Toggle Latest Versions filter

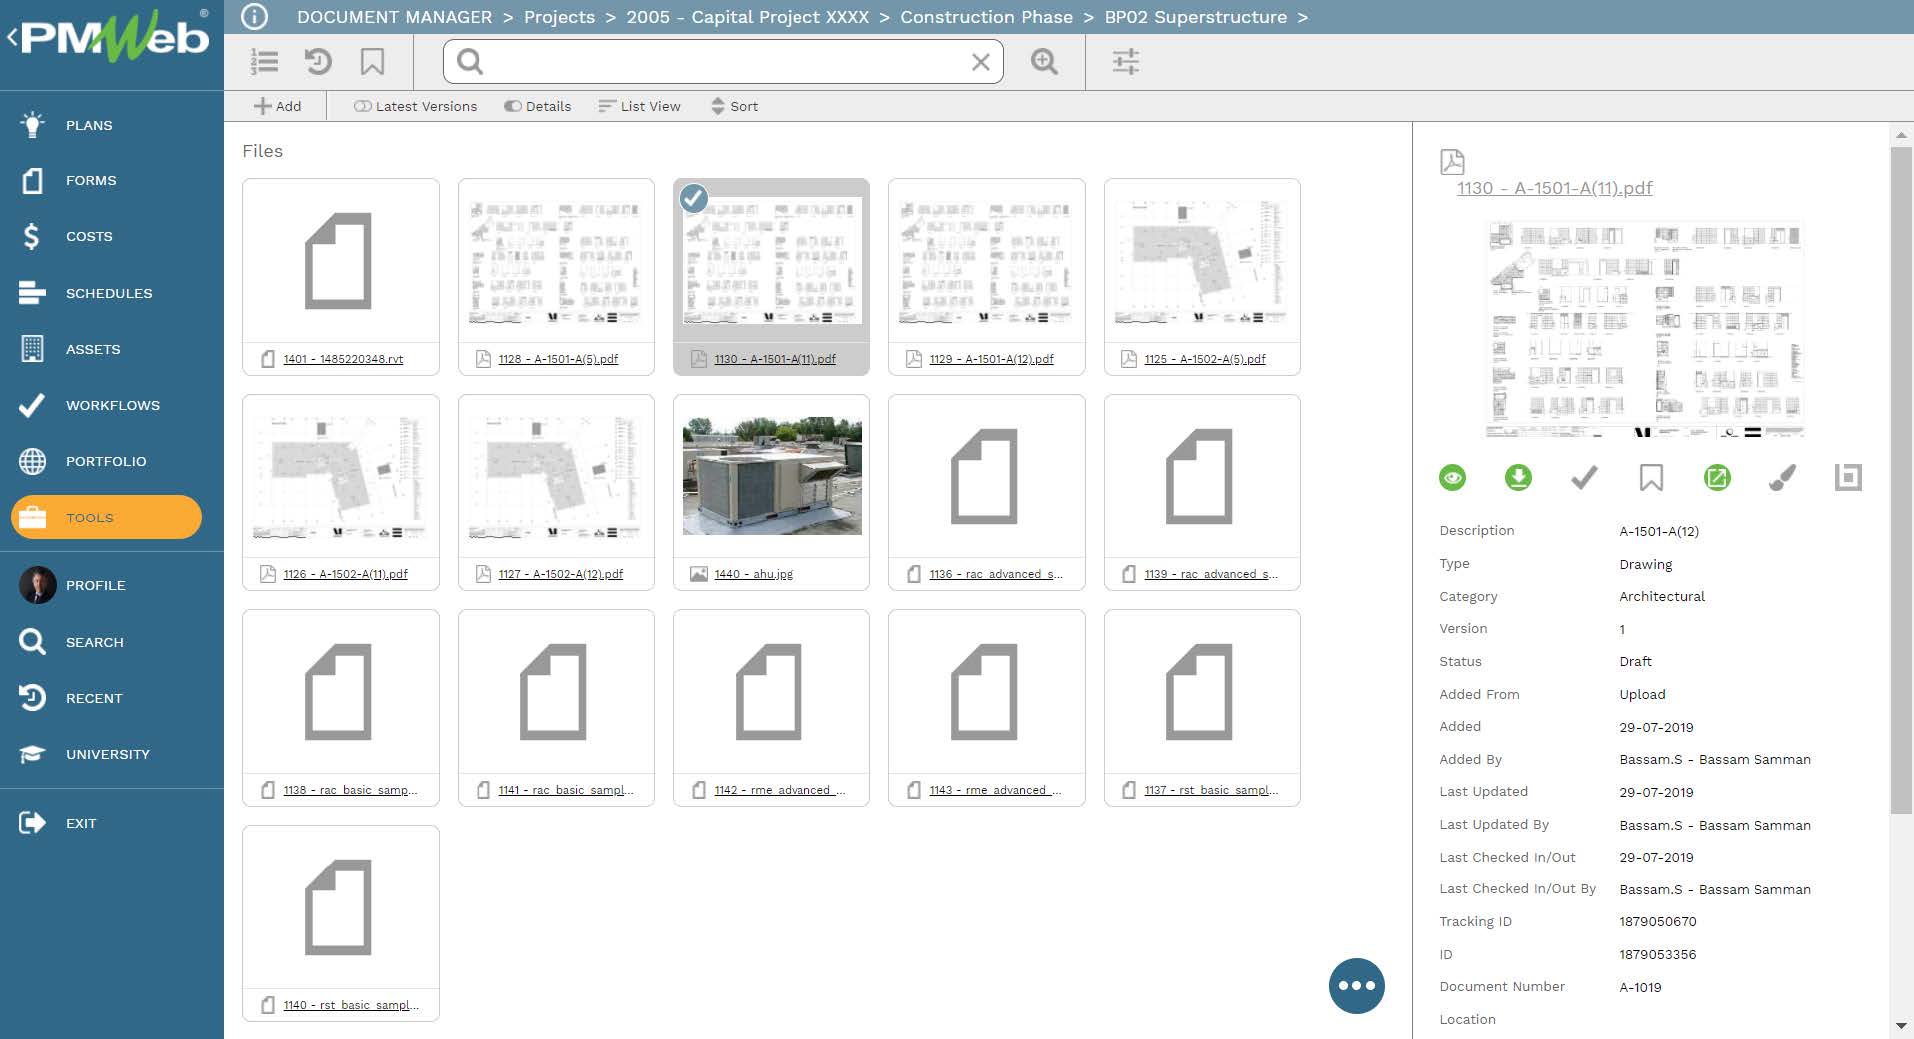[414, 106]
